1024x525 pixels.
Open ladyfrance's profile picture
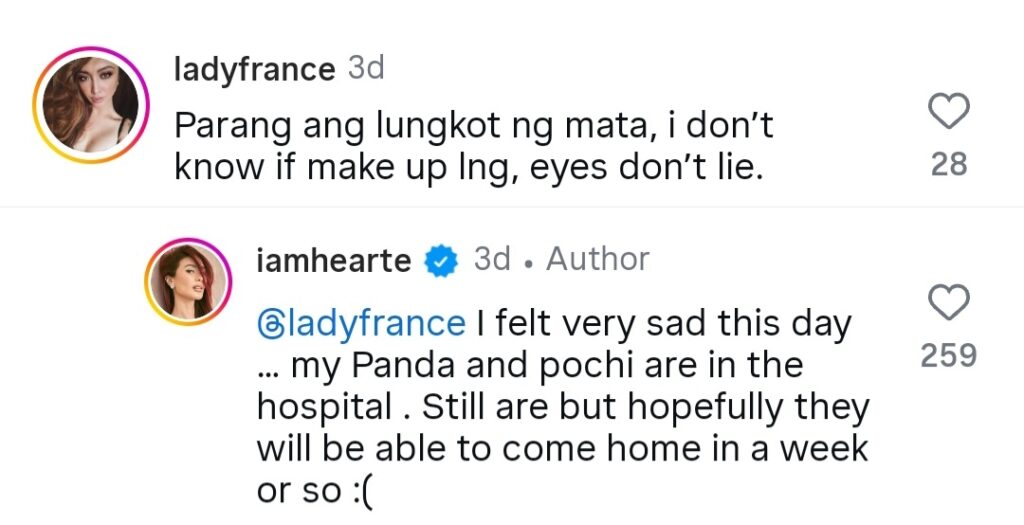pyautogui.click(x=91, y=105)
